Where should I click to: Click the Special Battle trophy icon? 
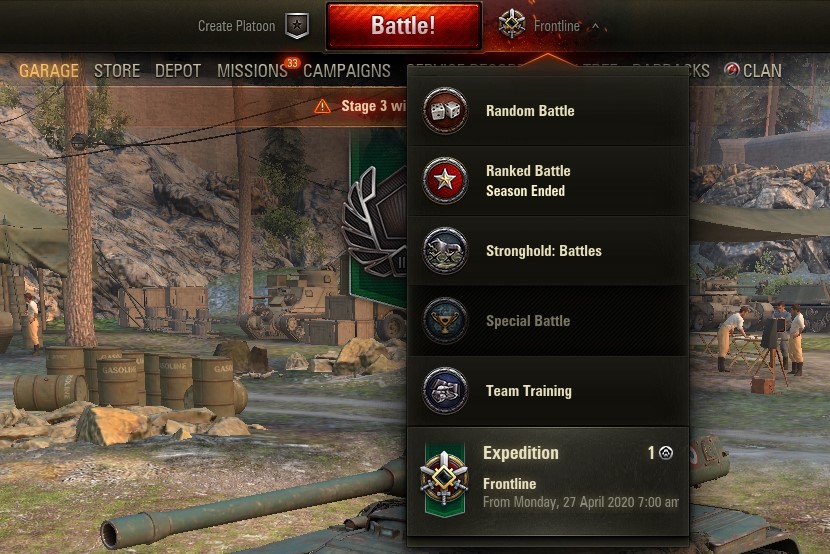[x=445, y=321]
